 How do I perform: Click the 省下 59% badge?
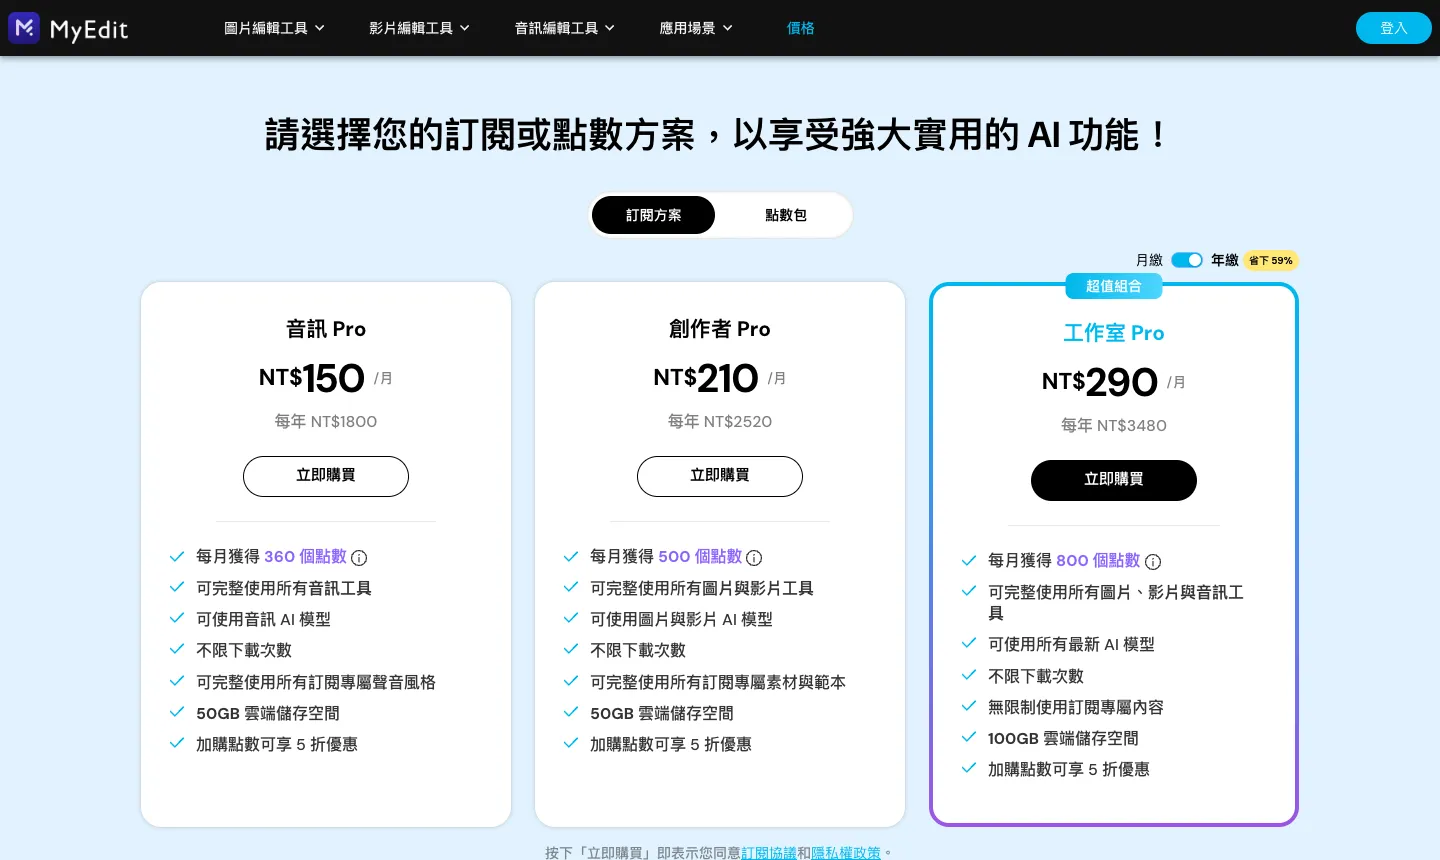[x=1271, y=260]
